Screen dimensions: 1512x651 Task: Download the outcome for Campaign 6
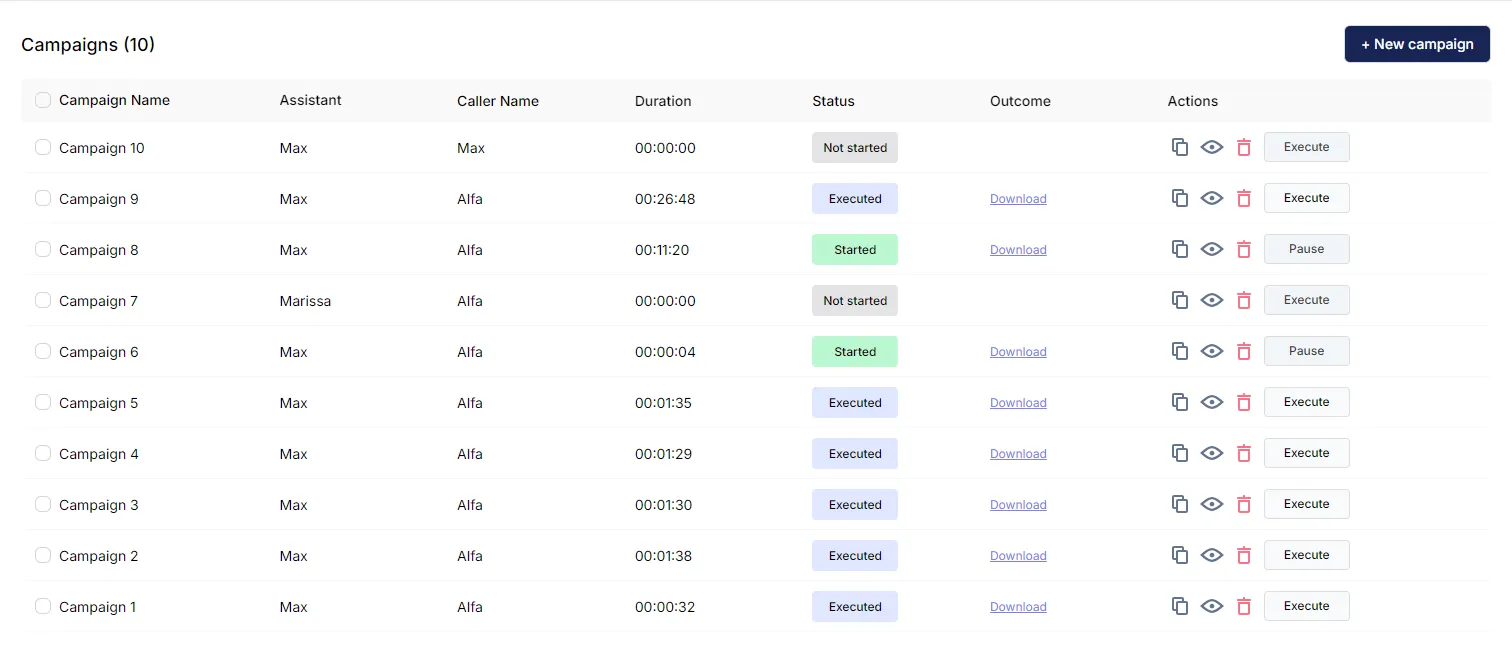pyautogui.click(x=1018, y=351)
